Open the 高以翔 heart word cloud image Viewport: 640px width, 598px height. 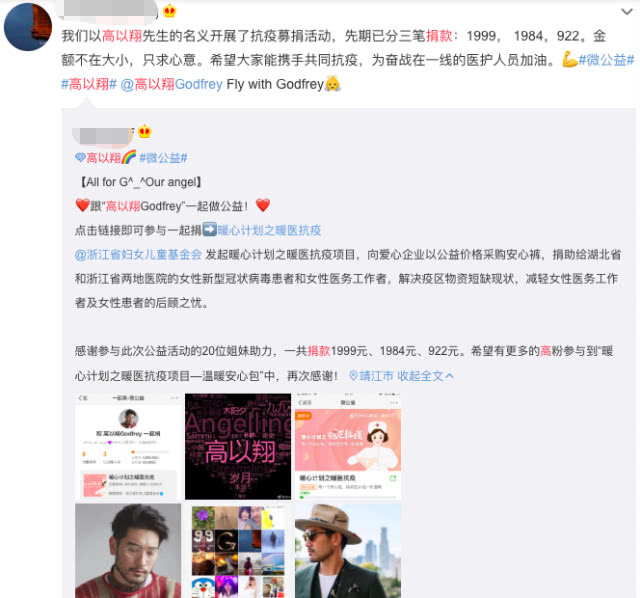pos(238,446)
